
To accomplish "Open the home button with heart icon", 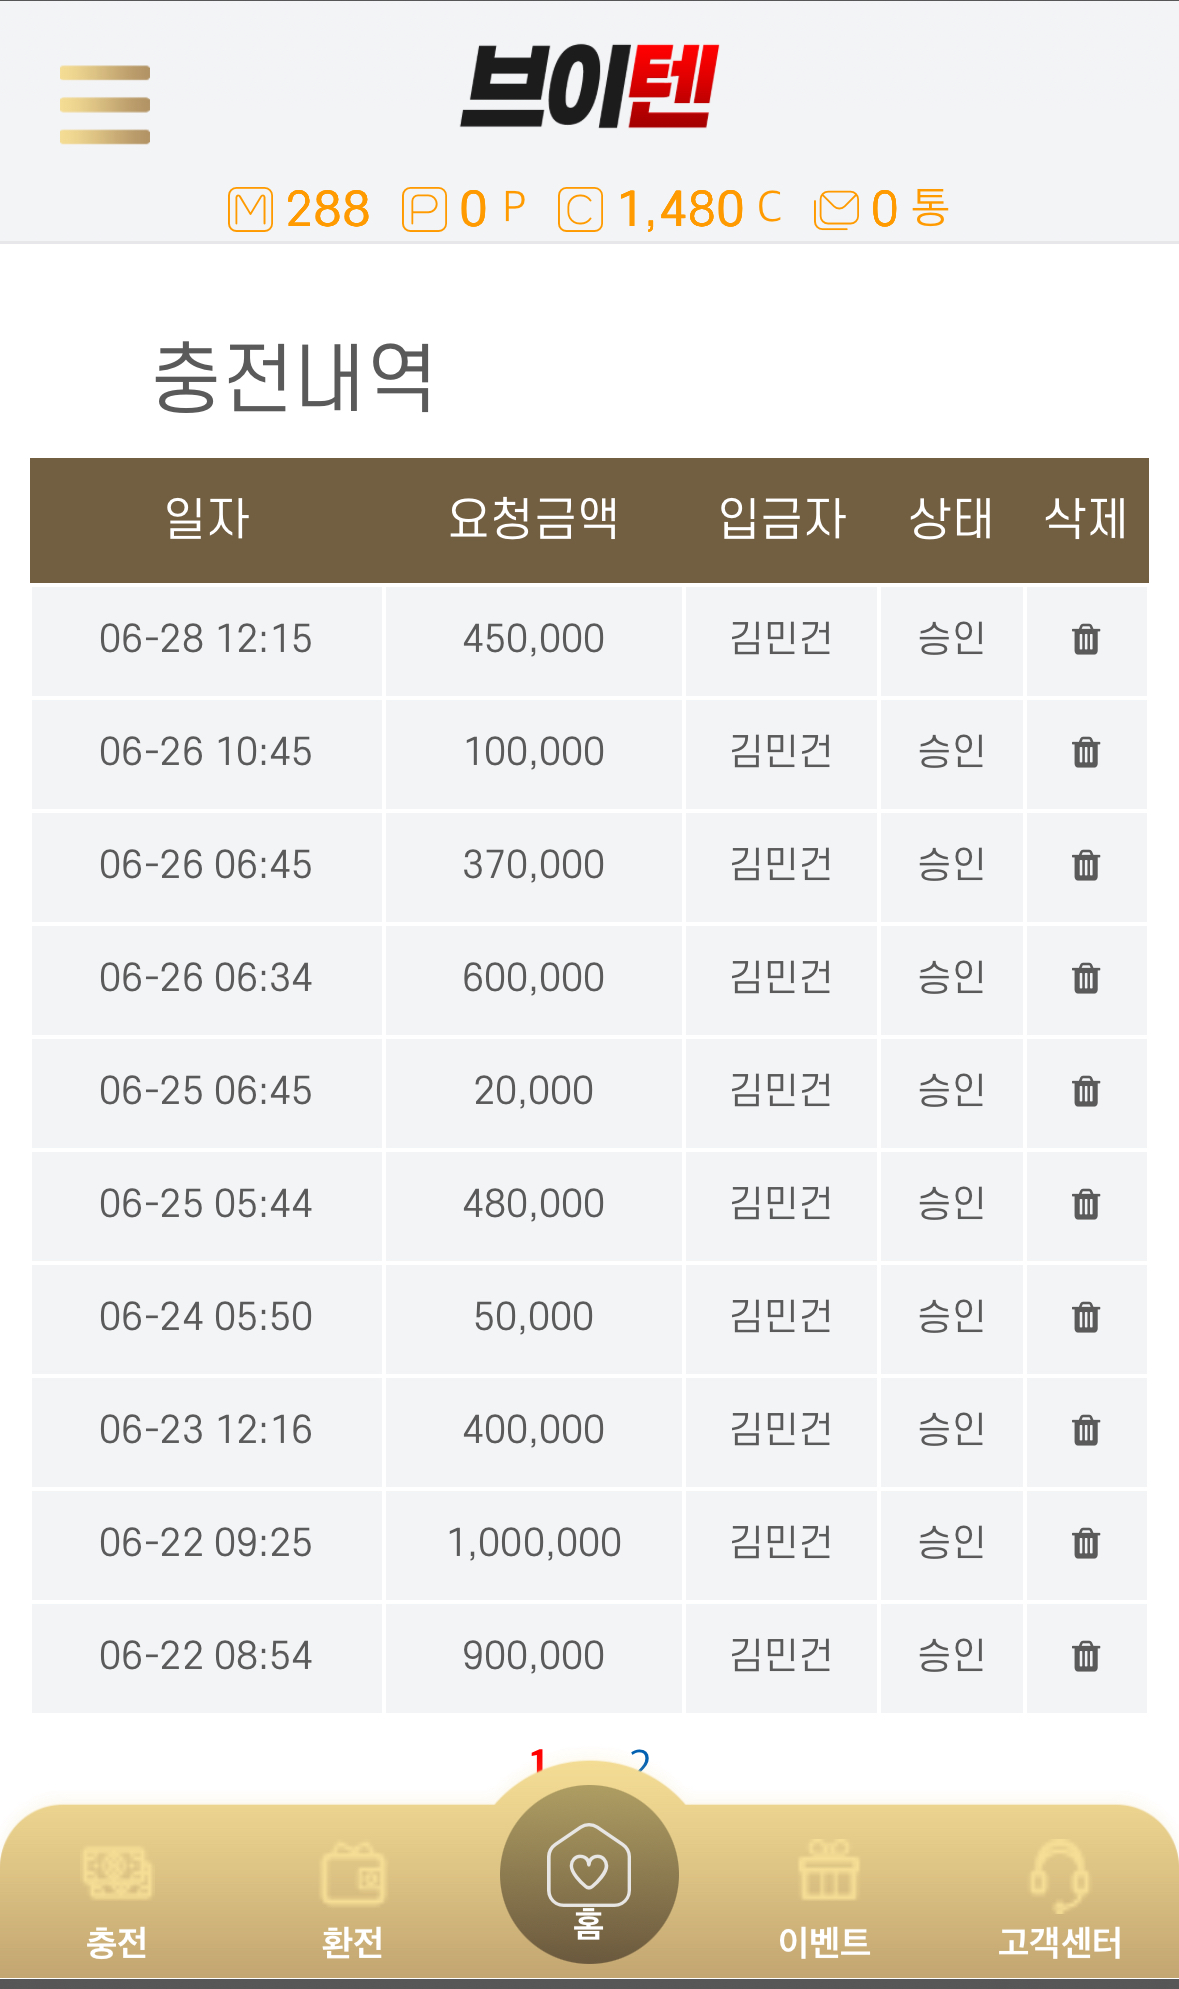I will [x=589, y=1875].
